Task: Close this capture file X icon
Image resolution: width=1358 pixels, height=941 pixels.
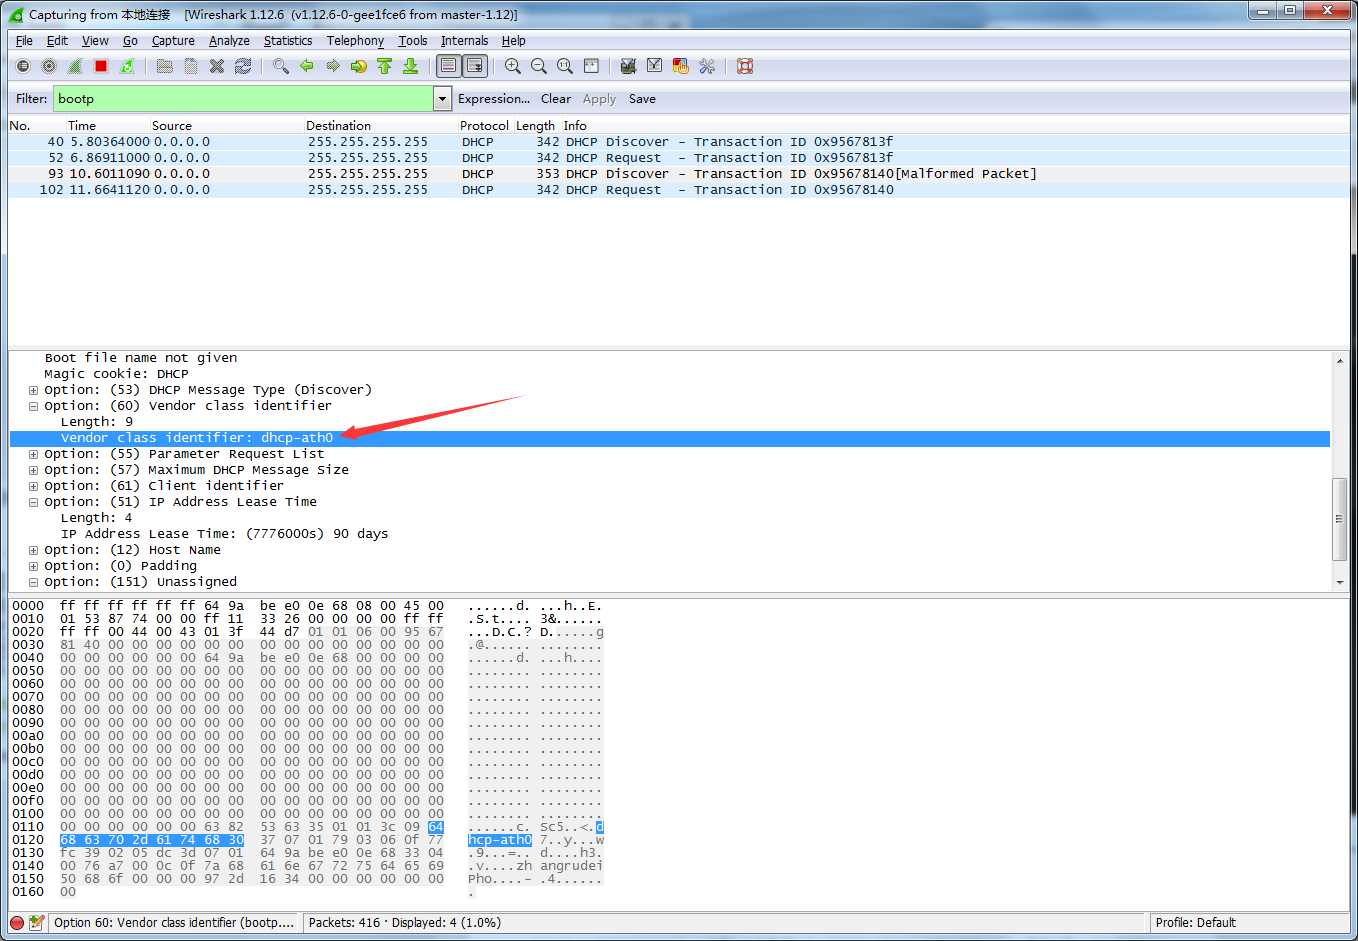Action: pyautogui.click(x=217, y=66)
